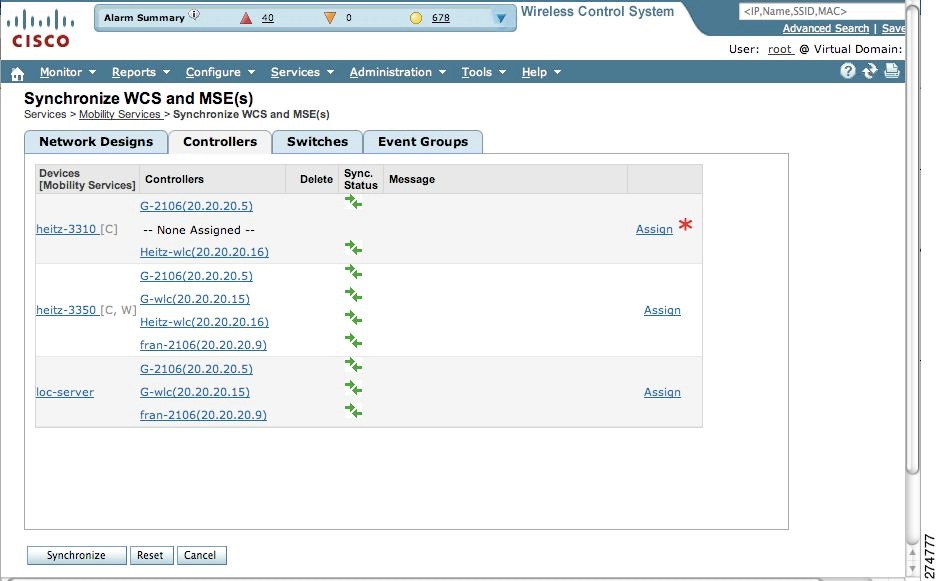Click the root user link

[x=780, y=49]
